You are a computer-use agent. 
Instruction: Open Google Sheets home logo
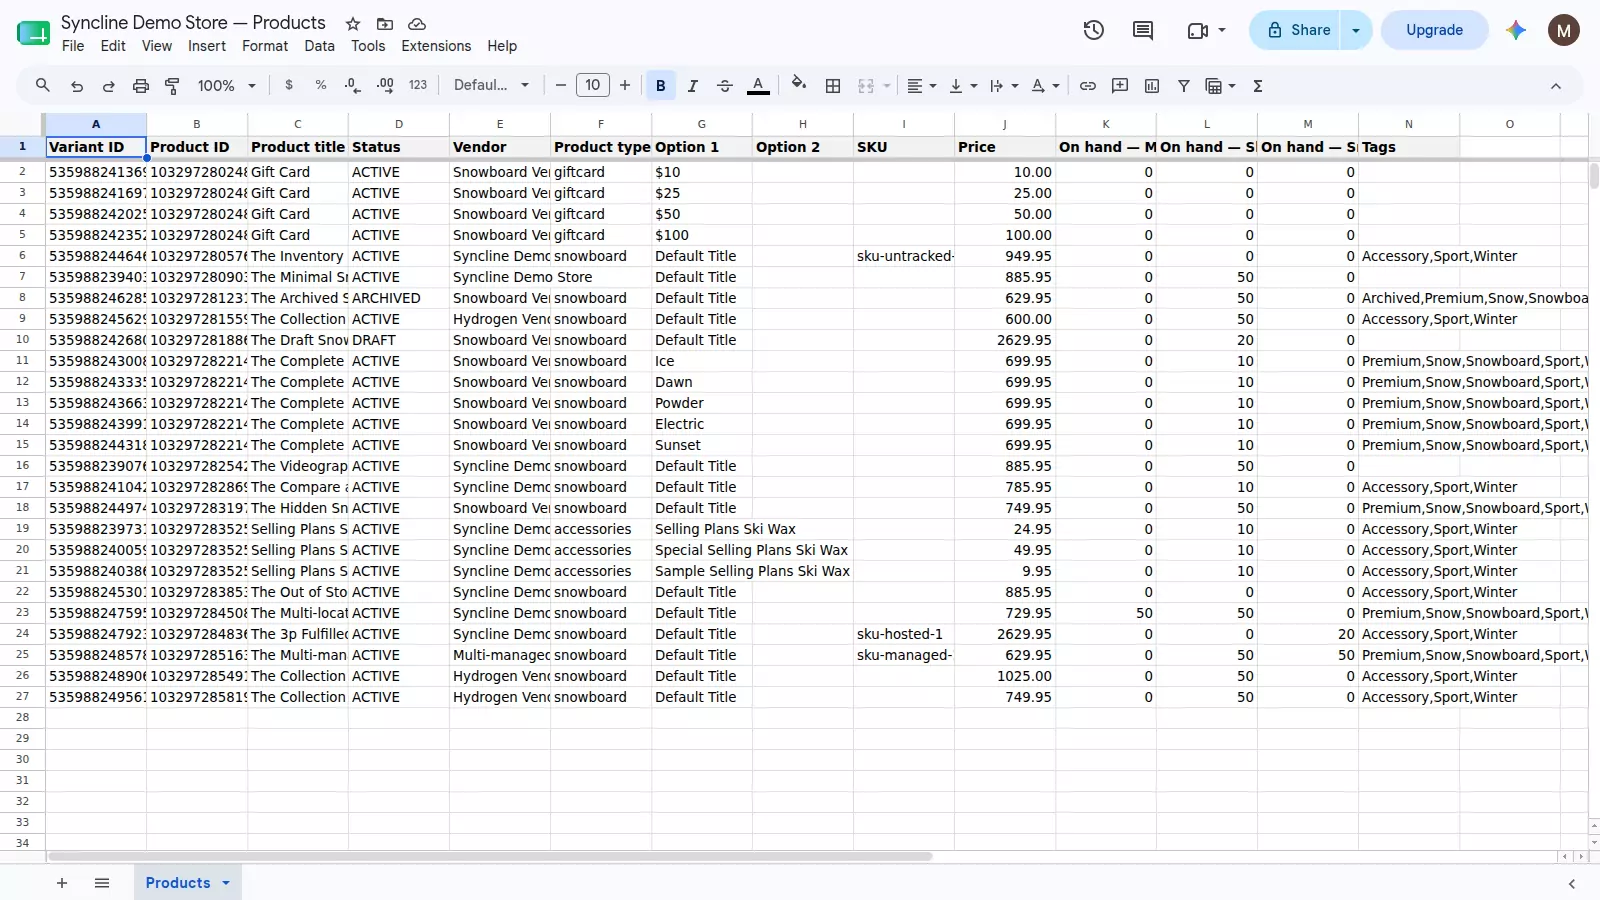tap(33, 33)
